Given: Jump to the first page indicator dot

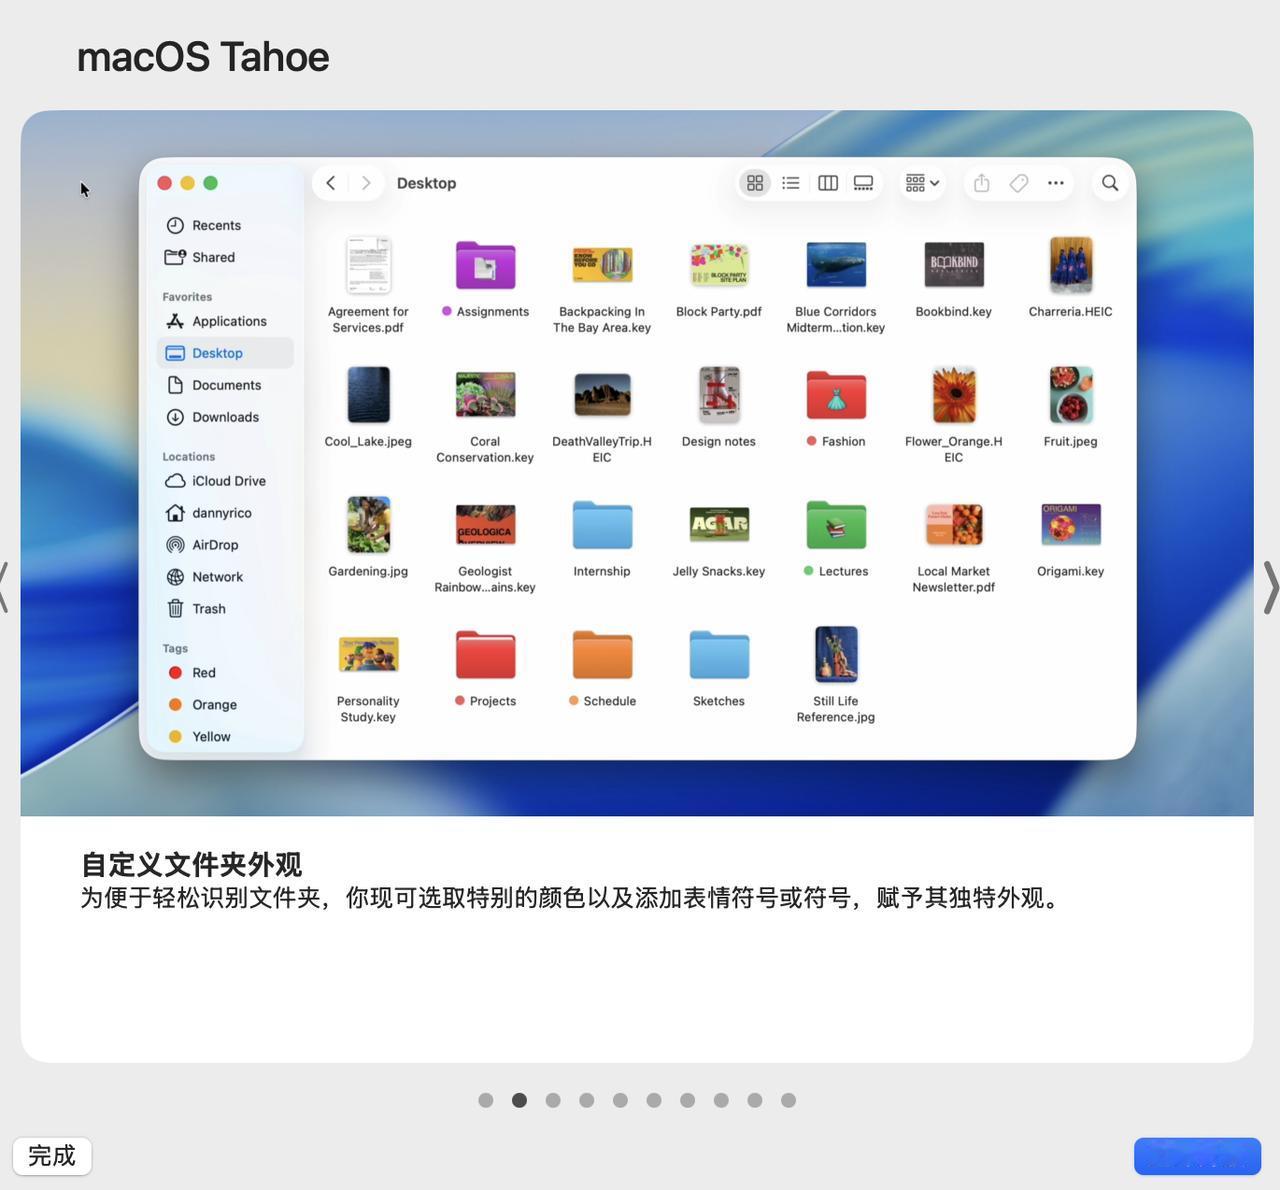Looking at the screenshot, I should coord(486,1100).
